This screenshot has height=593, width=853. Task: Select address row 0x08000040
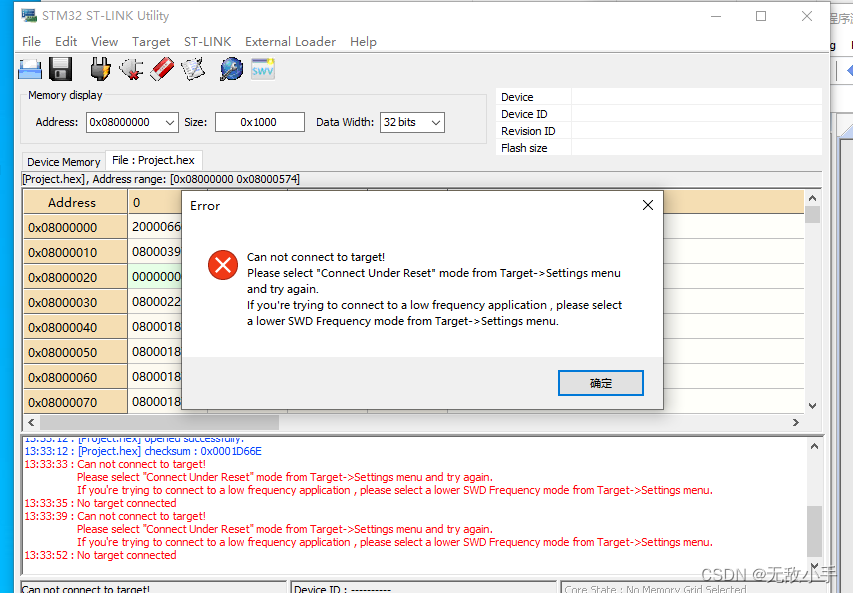[75, 327]
